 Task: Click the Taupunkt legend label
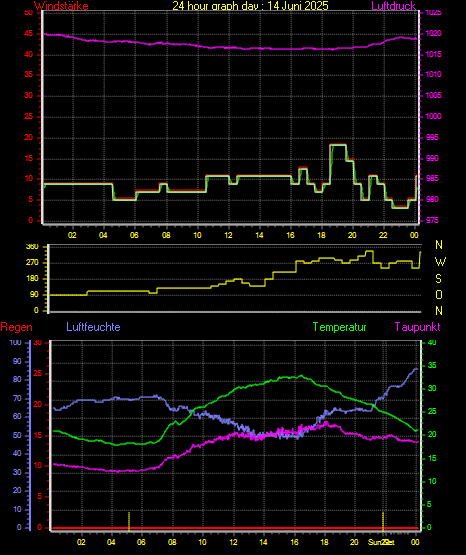[418, 327]
